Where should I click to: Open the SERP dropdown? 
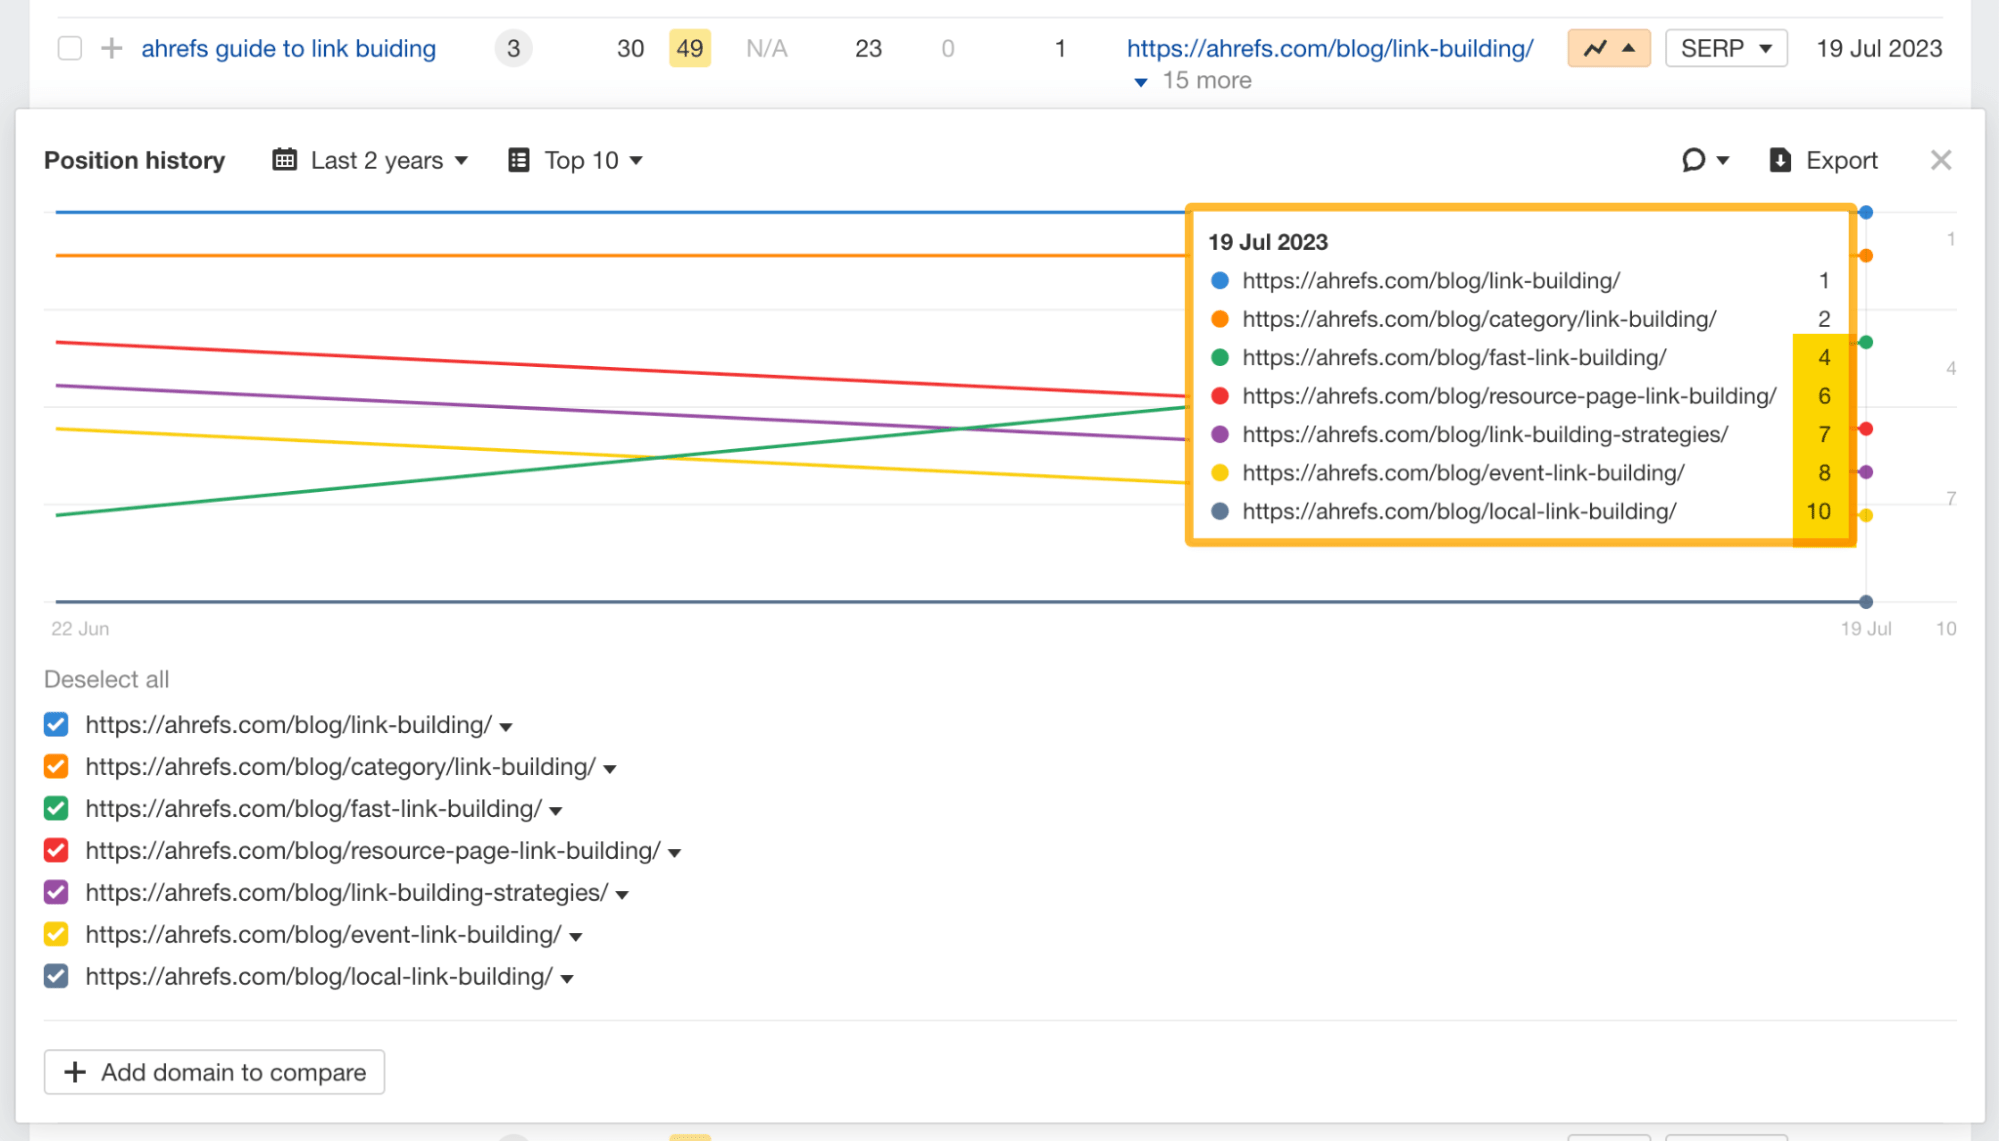(x=1725, y=47)
